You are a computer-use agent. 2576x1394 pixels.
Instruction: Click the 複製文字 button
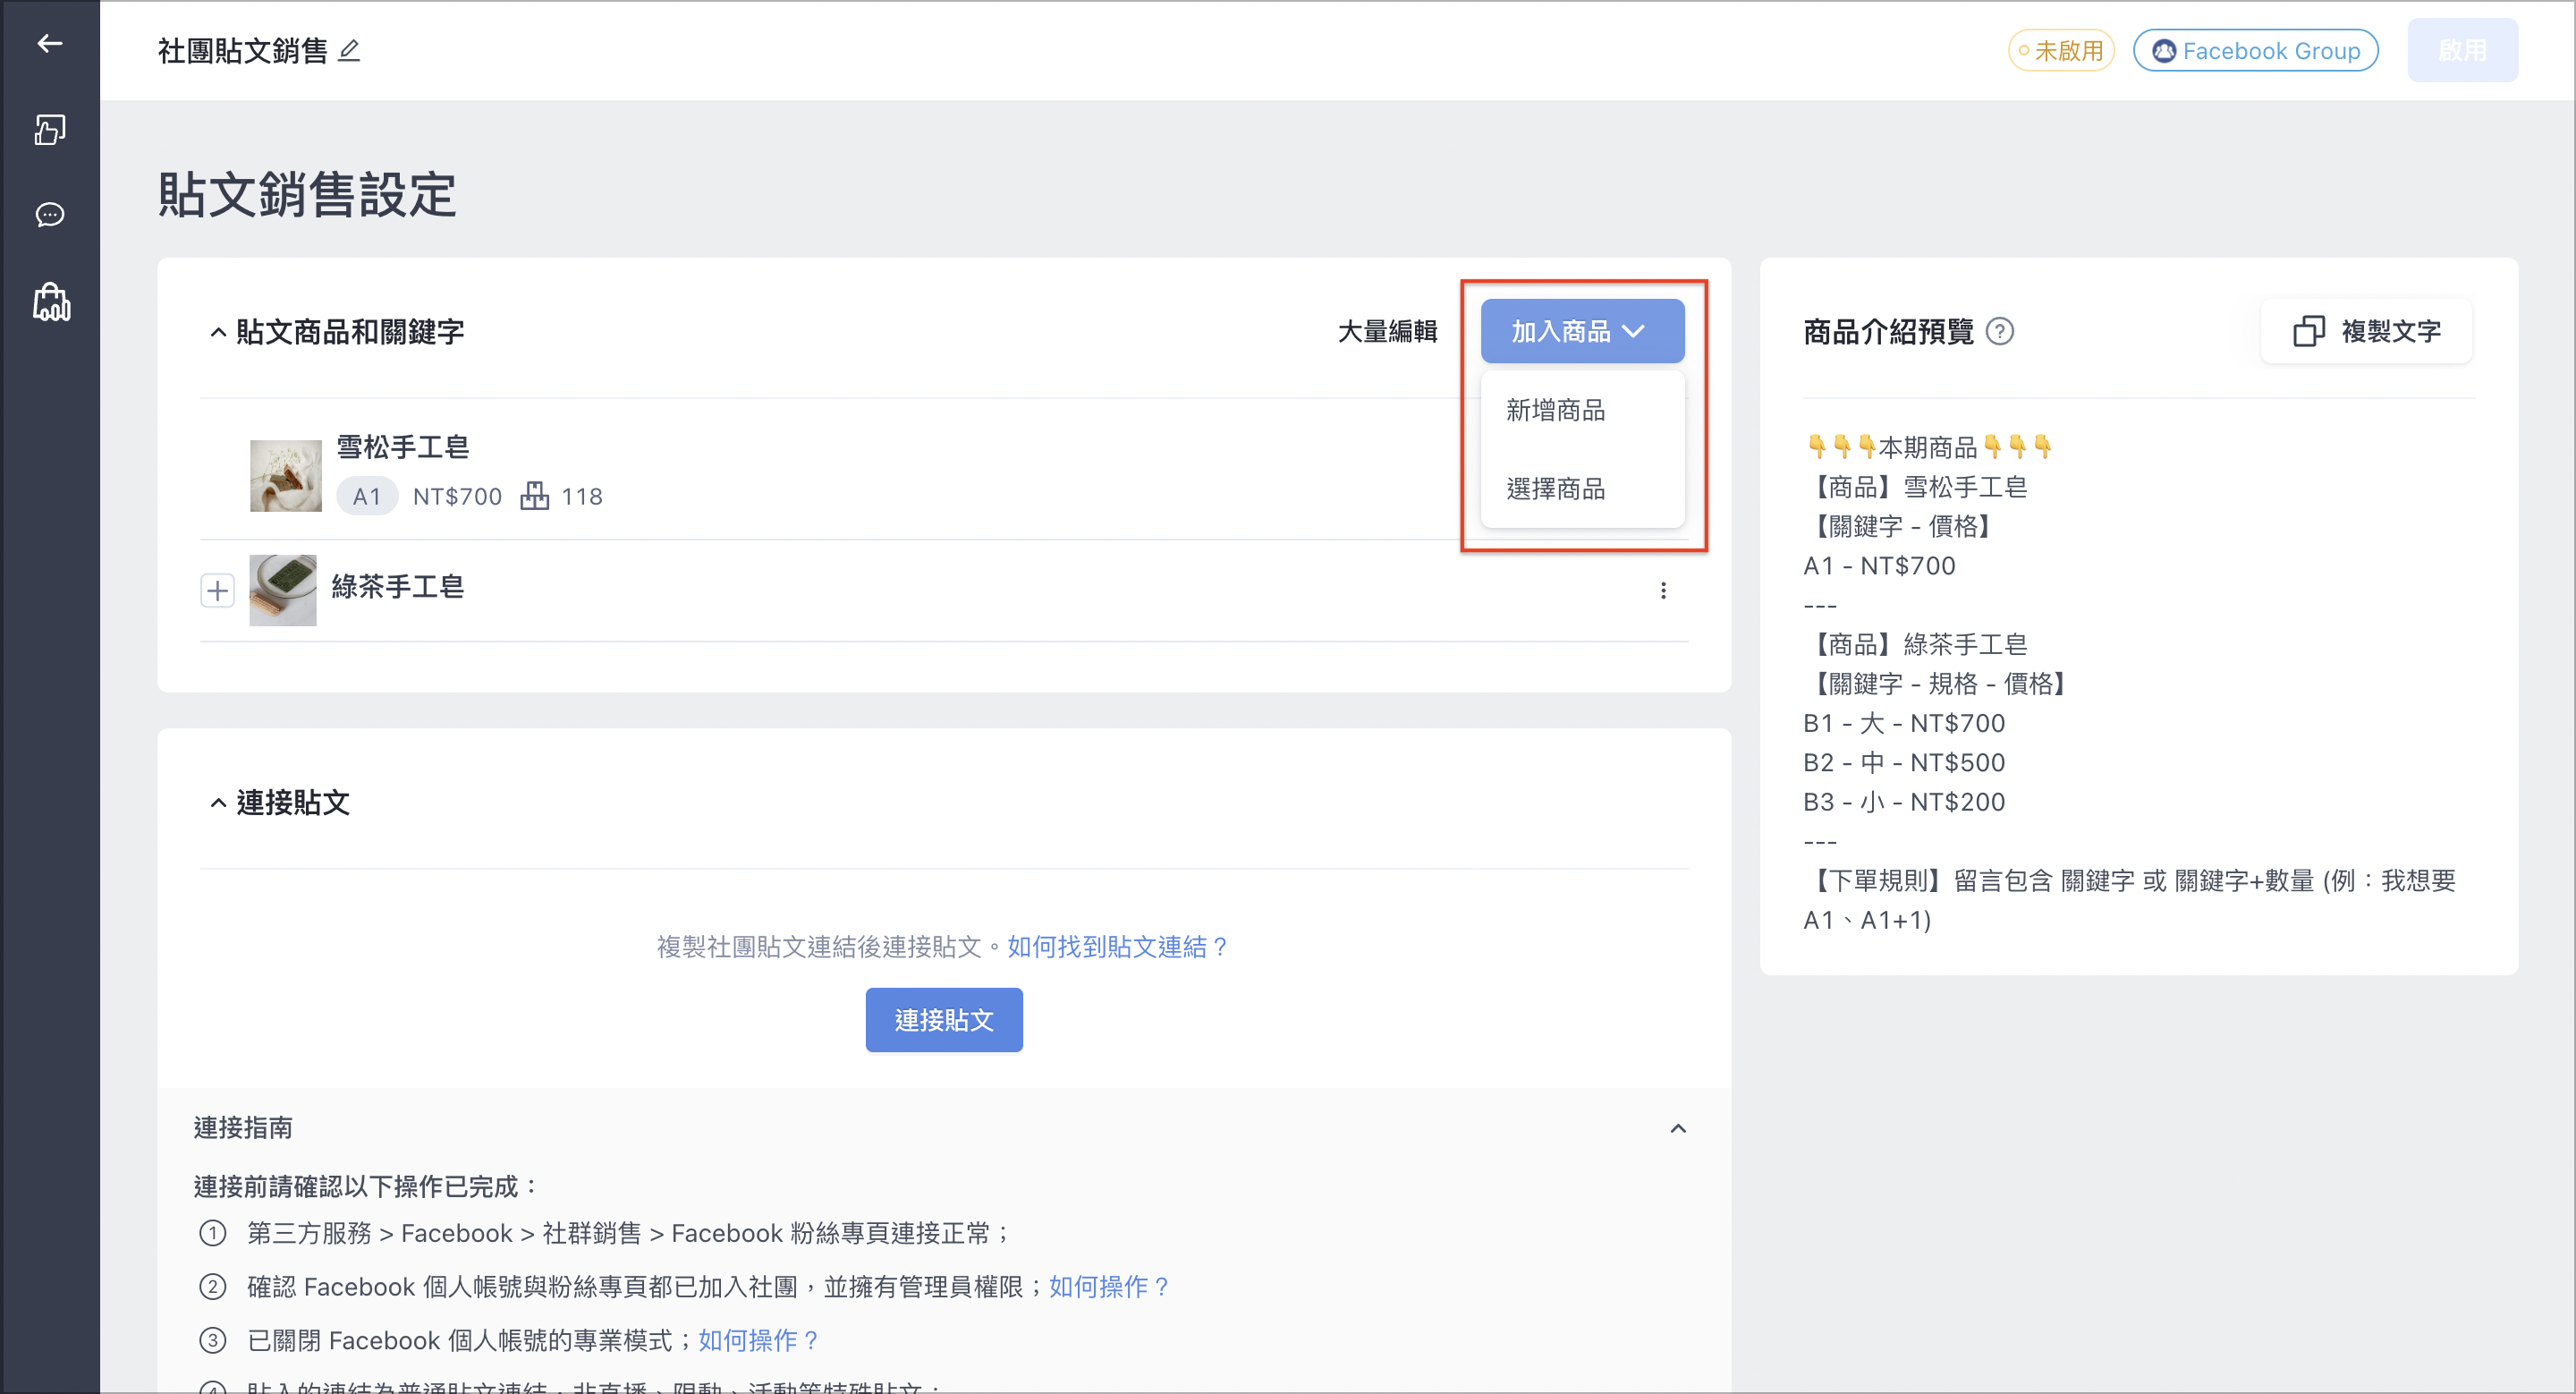click(2366, 331)
